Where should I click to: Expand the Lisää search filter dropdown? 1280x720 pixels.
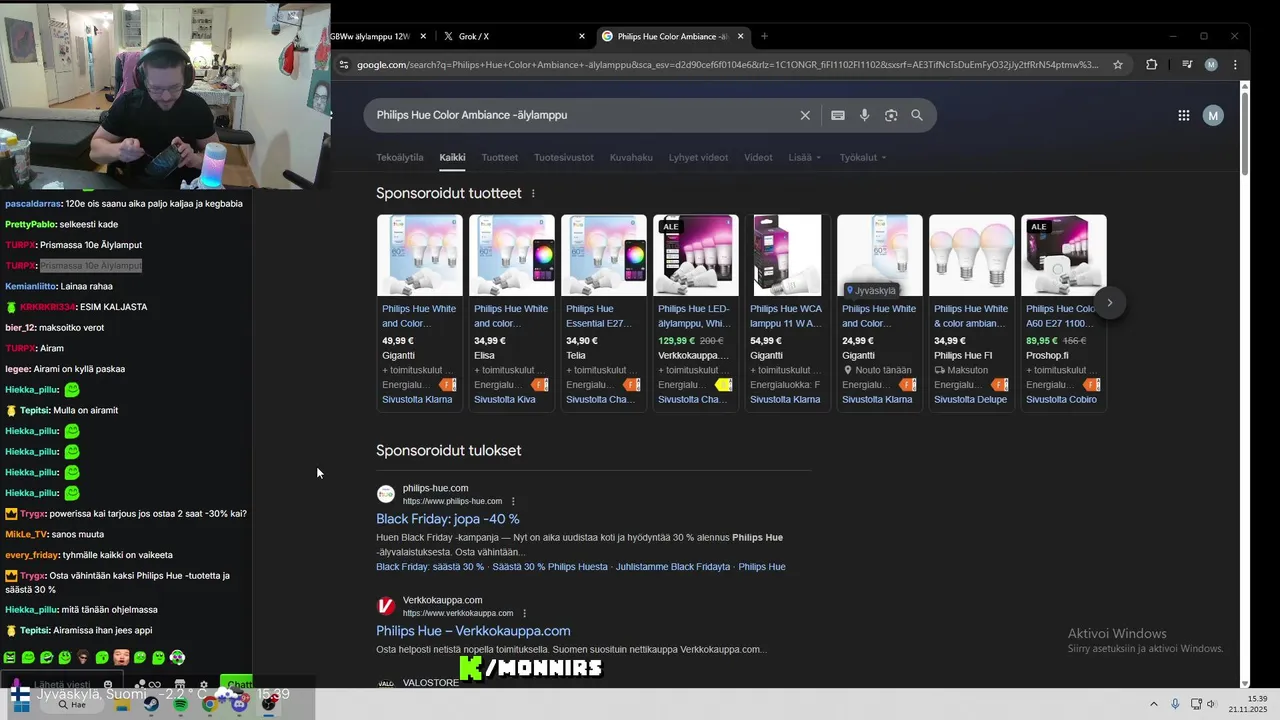pos(805,158)
